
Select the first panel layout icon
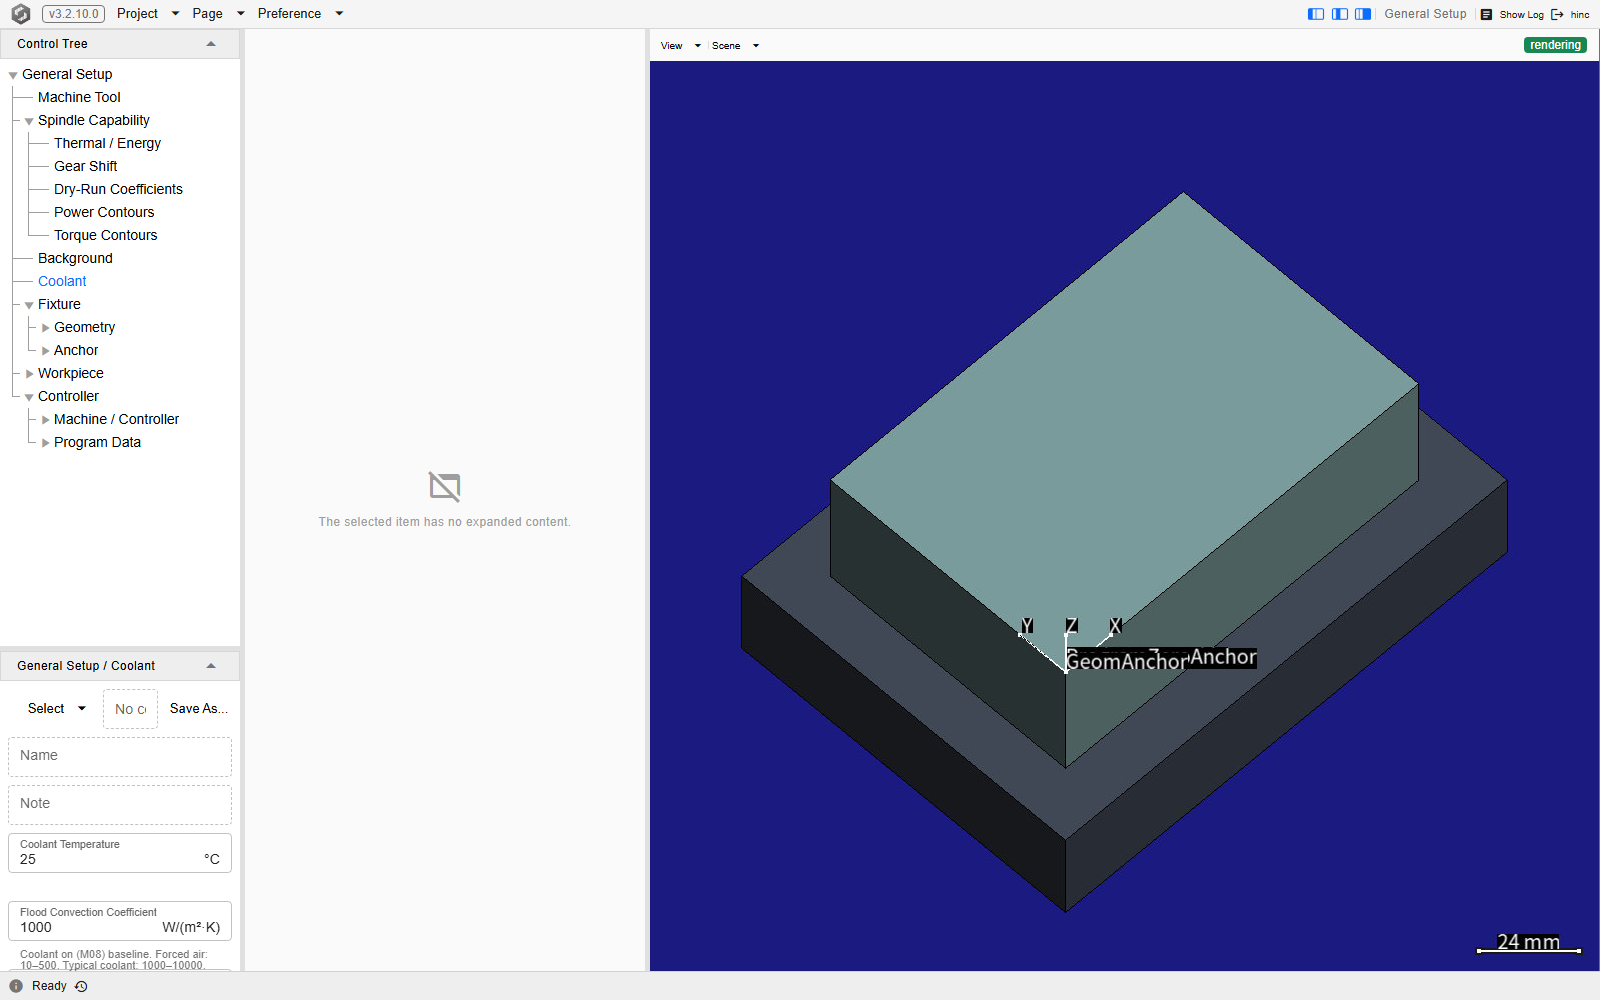pyautogui.click(x=1316, y=14)
